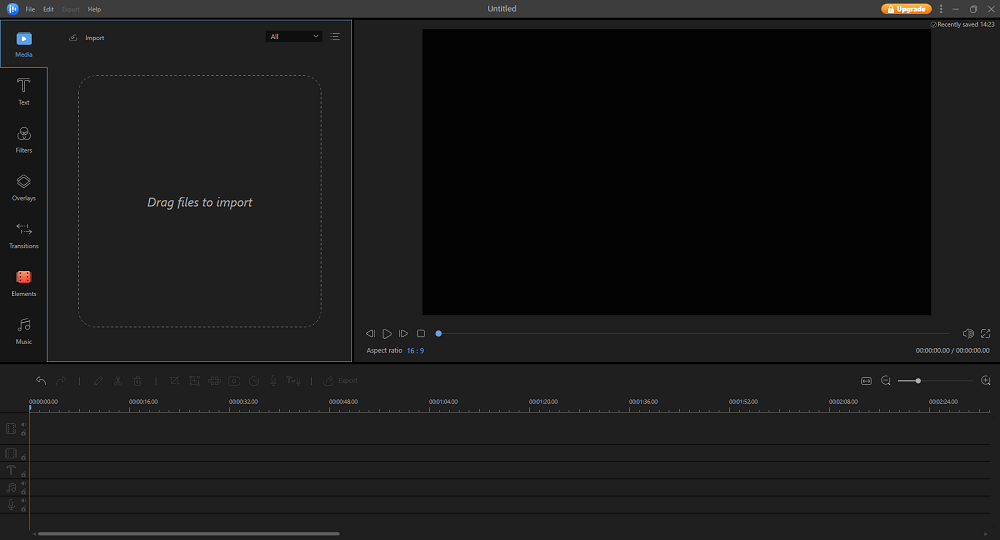Open the Music library

(23, 331)
